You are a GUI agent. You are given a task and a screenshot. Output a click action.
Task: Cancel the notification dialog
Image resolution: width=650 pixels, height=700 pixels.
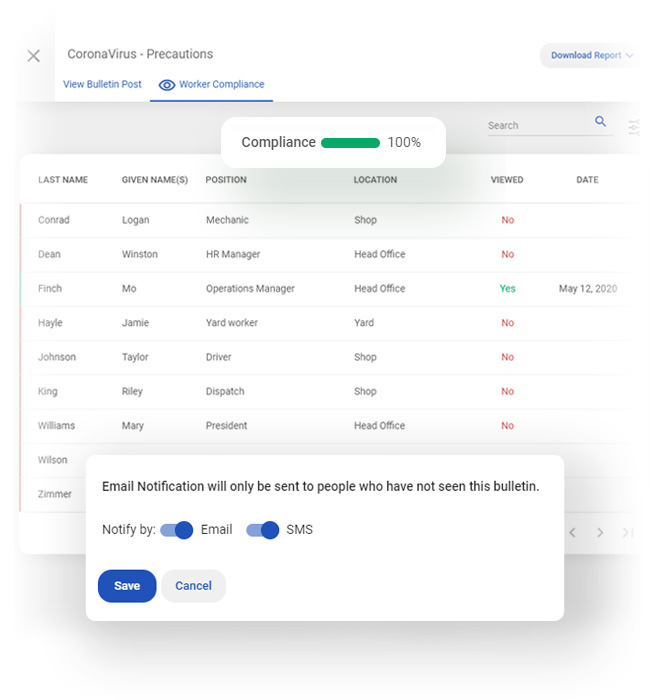pos(193,586)
